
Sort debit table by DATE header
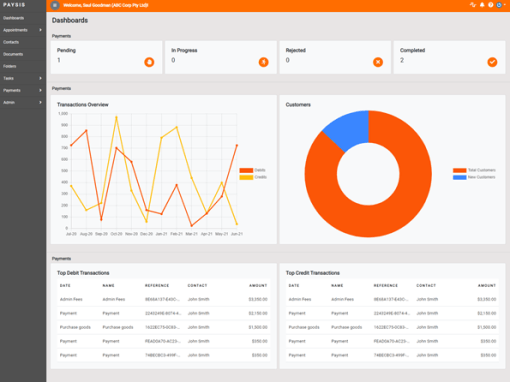click(65, 286)
